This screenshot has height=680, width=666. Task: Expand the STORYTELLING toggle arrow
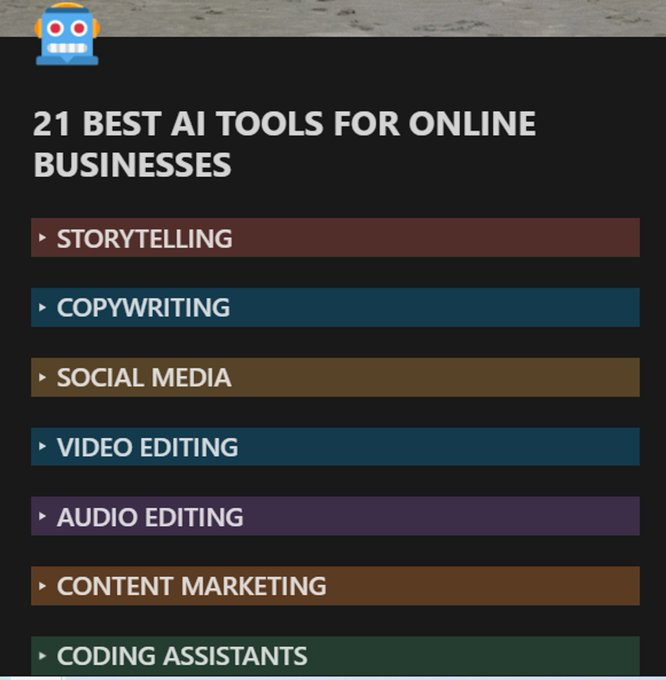point(42,238)
